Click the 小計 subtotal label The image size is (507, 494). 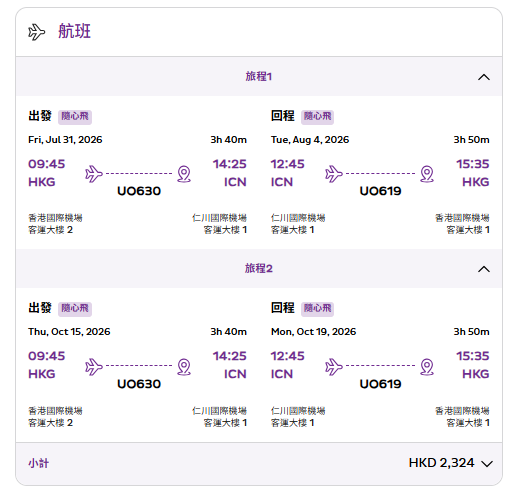[x=39, y=463]
